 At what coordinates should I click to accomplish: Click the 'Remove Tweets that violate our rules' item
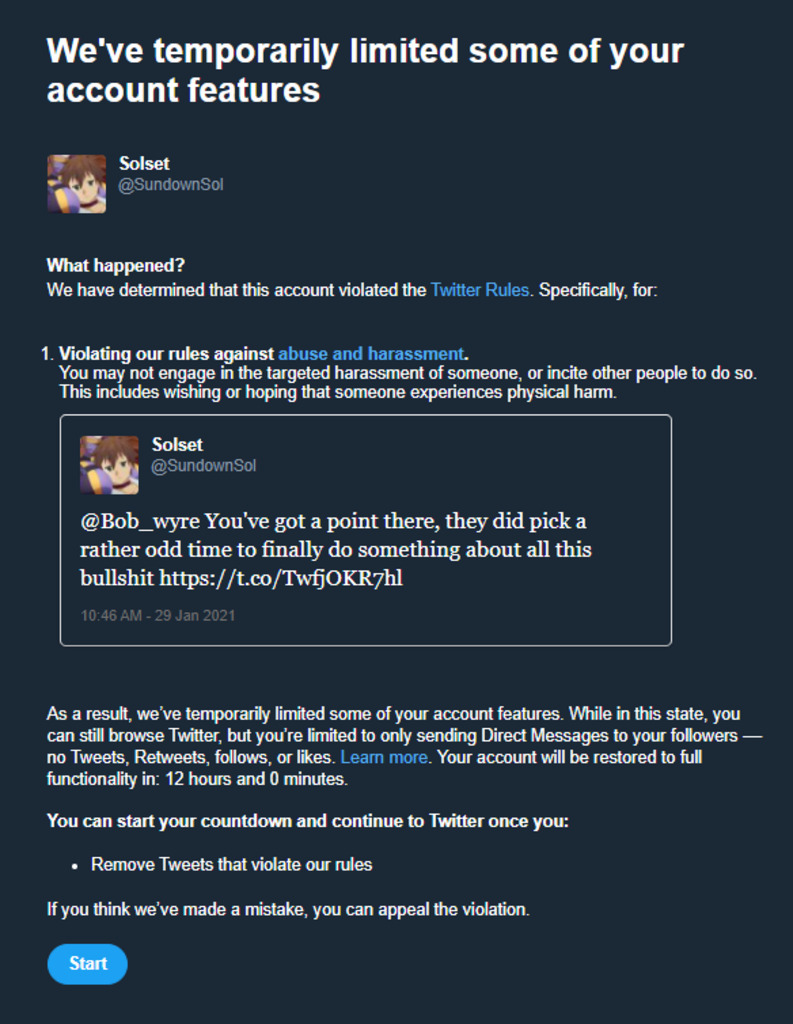click(231, 864)
